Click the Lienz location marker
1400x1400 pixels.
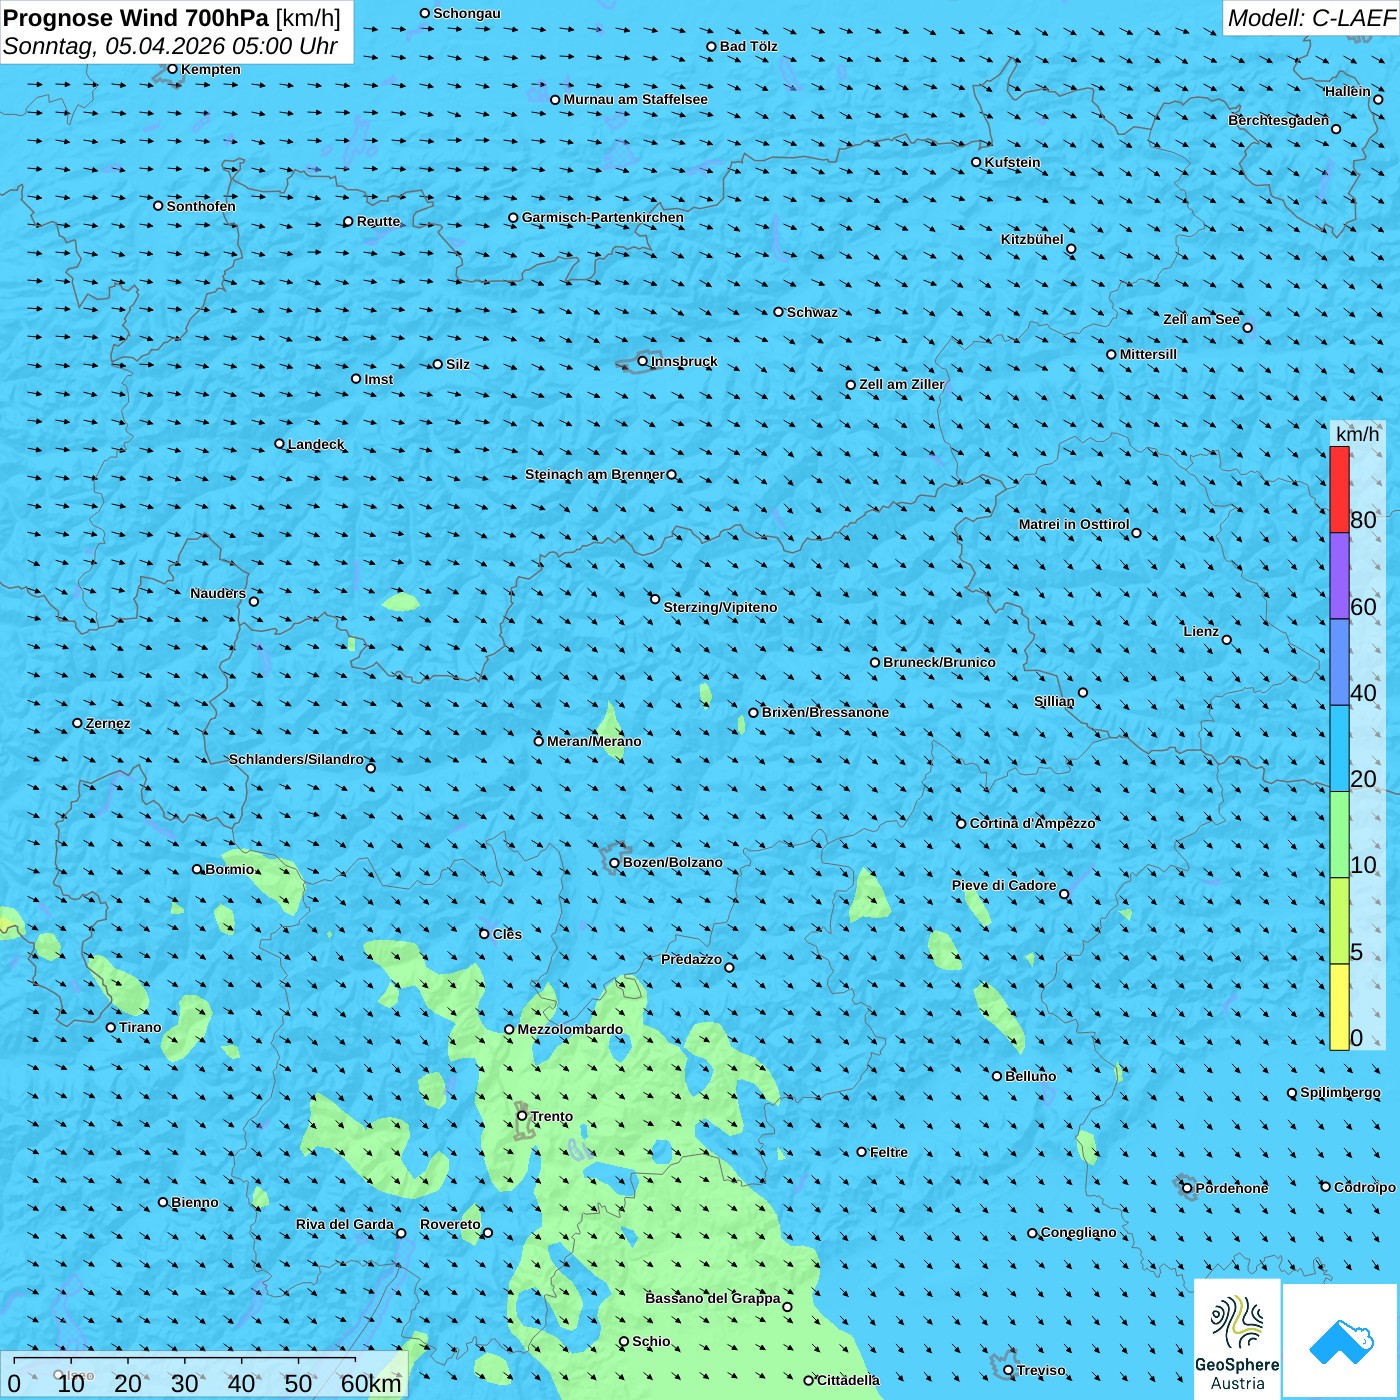1227,640
